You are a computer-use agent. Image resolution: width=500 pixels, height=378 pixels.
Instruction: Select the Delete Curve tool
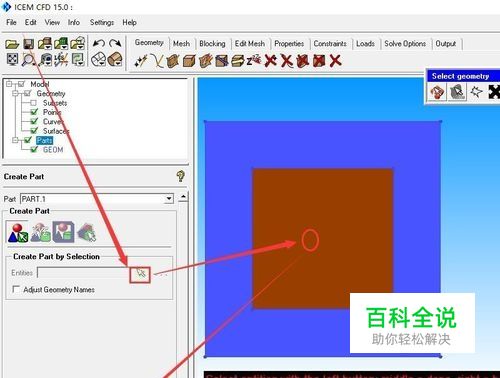click(287, 61)
